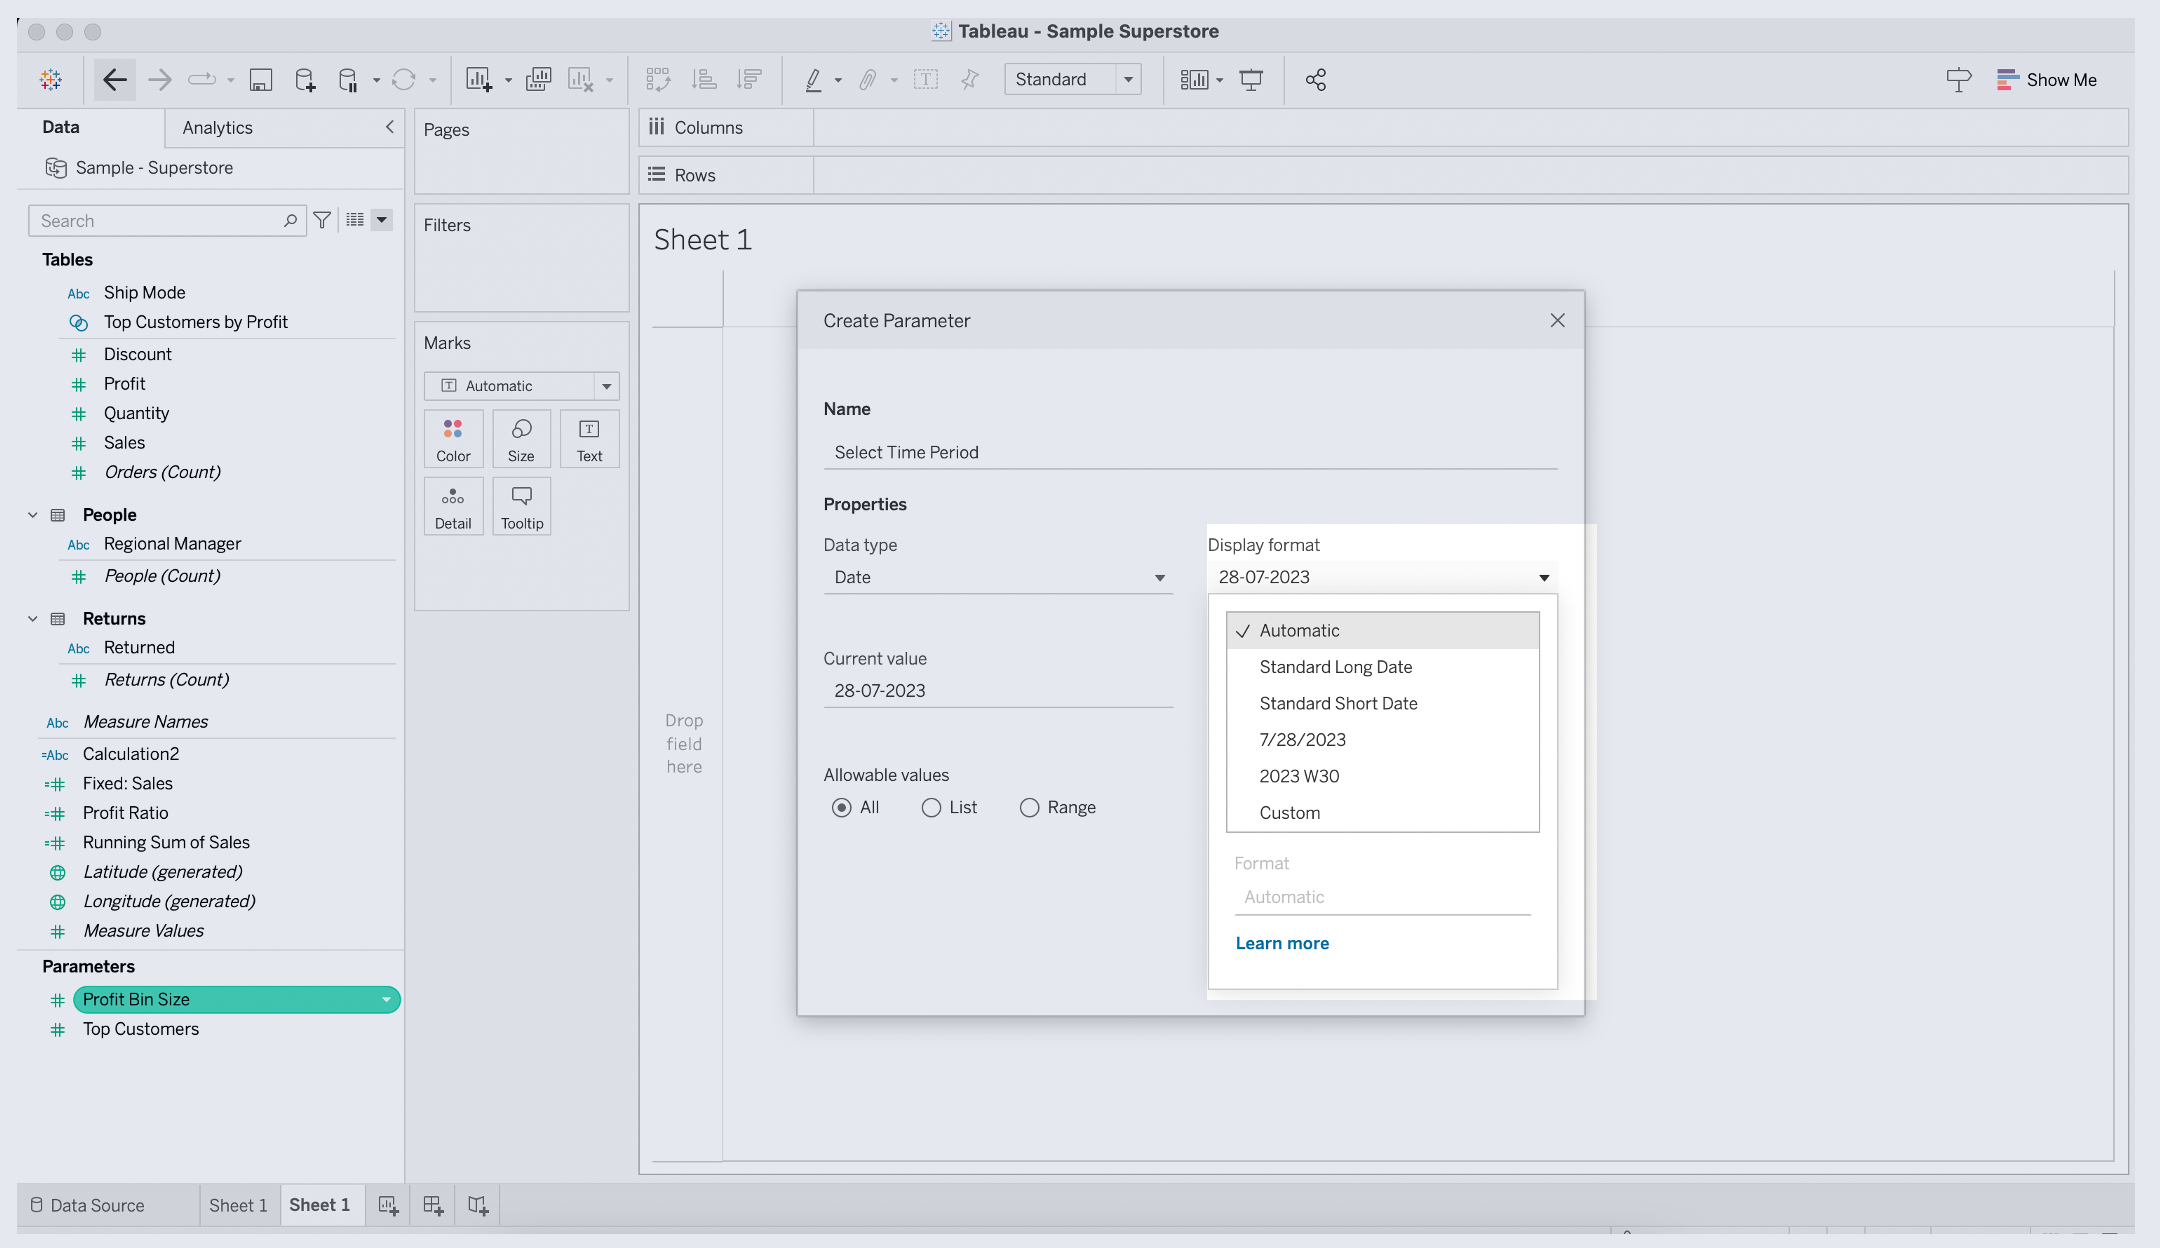The width and height of the screenshot is (2160, 1248).
Task: Select the List allowable values radio
Action: (931, 807)
